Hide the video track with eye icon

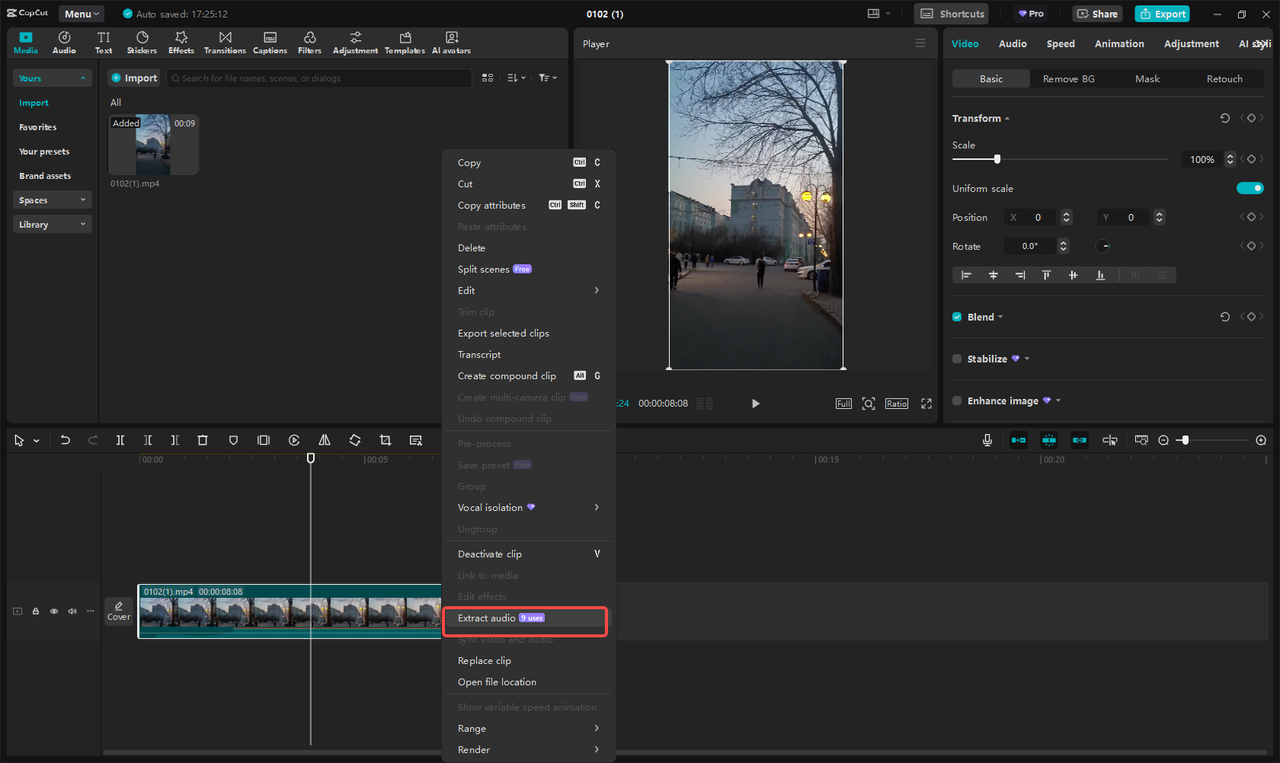pos(54,611)
